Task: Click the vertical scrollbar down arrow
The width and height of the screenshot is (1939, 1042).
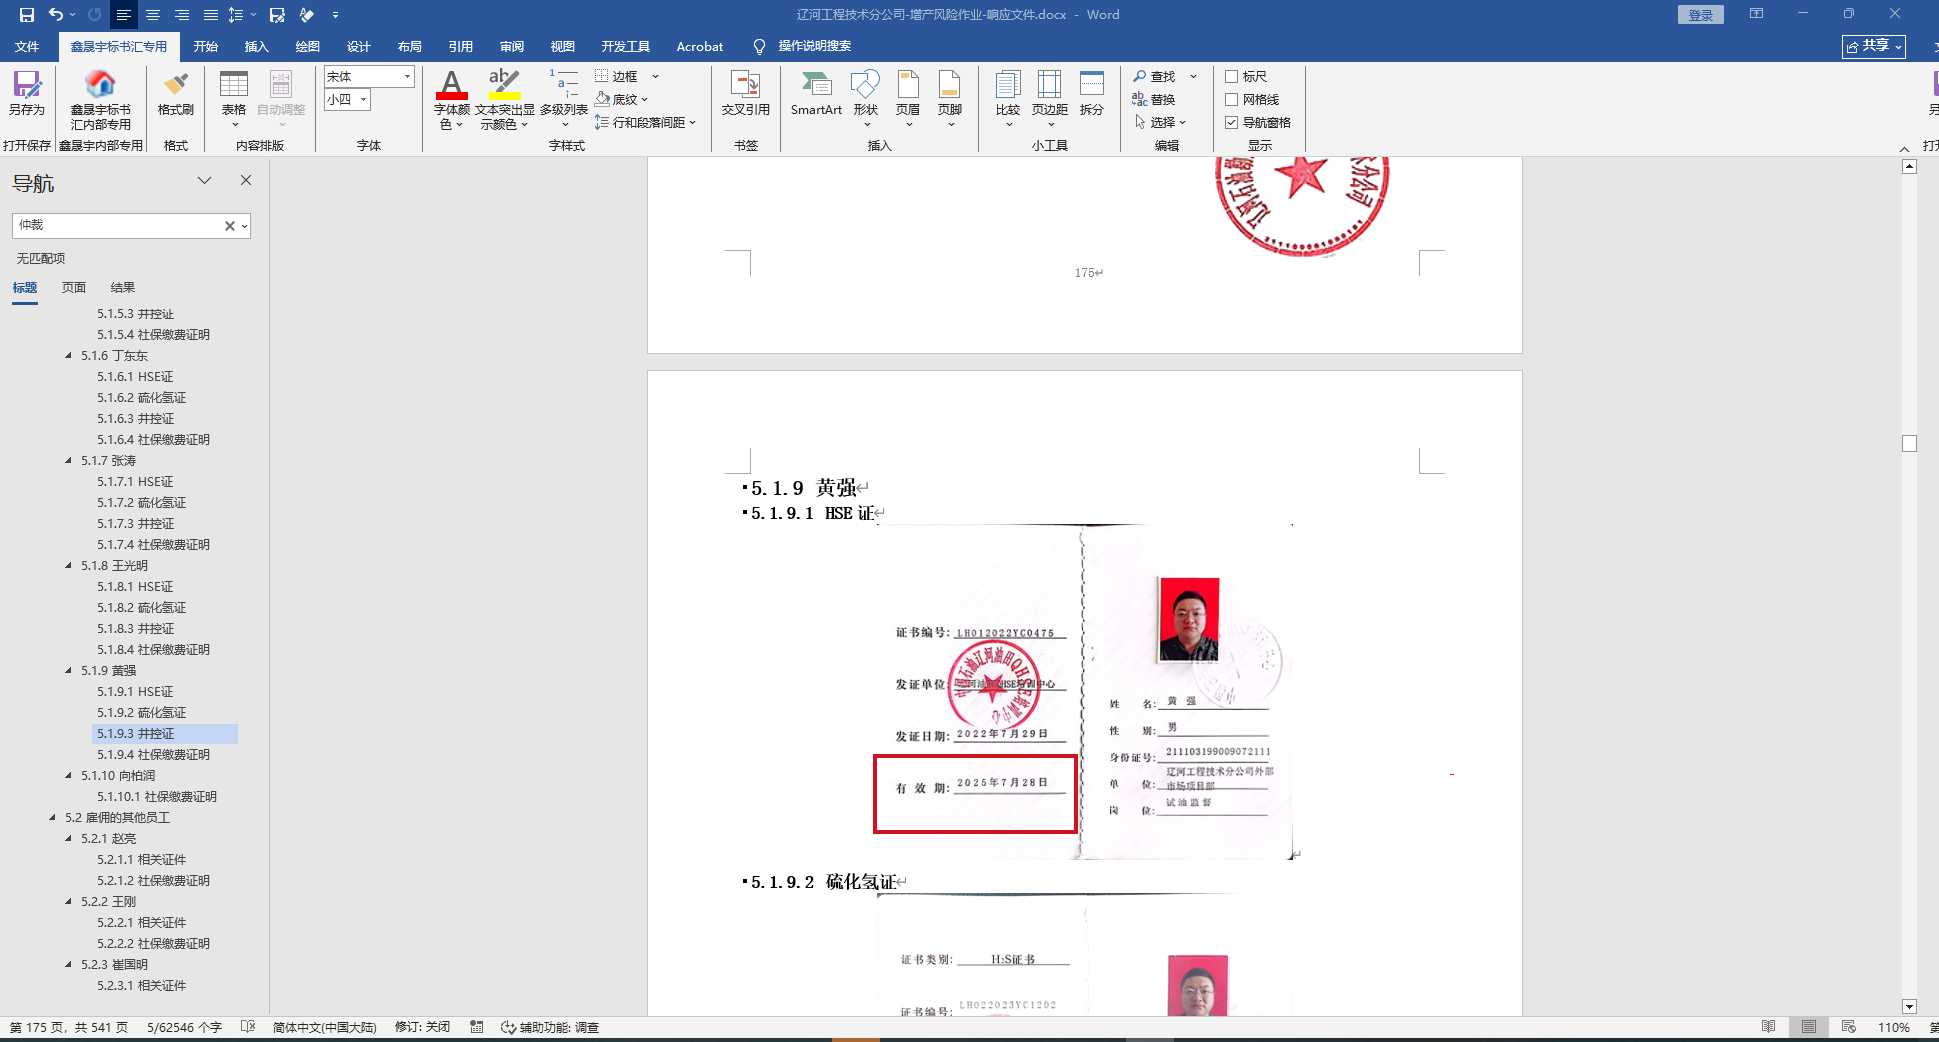Action: [1909, 1007]
